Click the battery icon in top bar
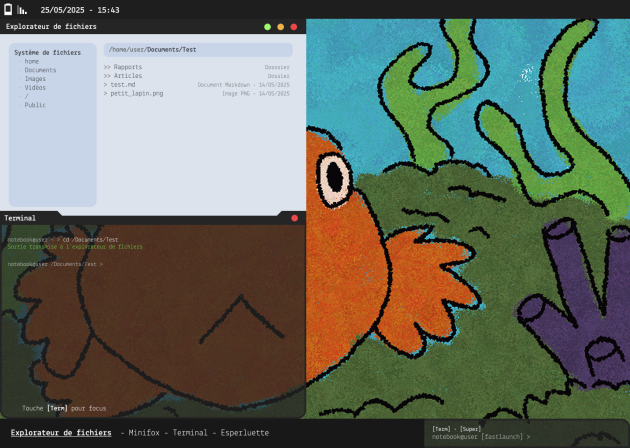 pyautogui.click(x=9, y=9)
